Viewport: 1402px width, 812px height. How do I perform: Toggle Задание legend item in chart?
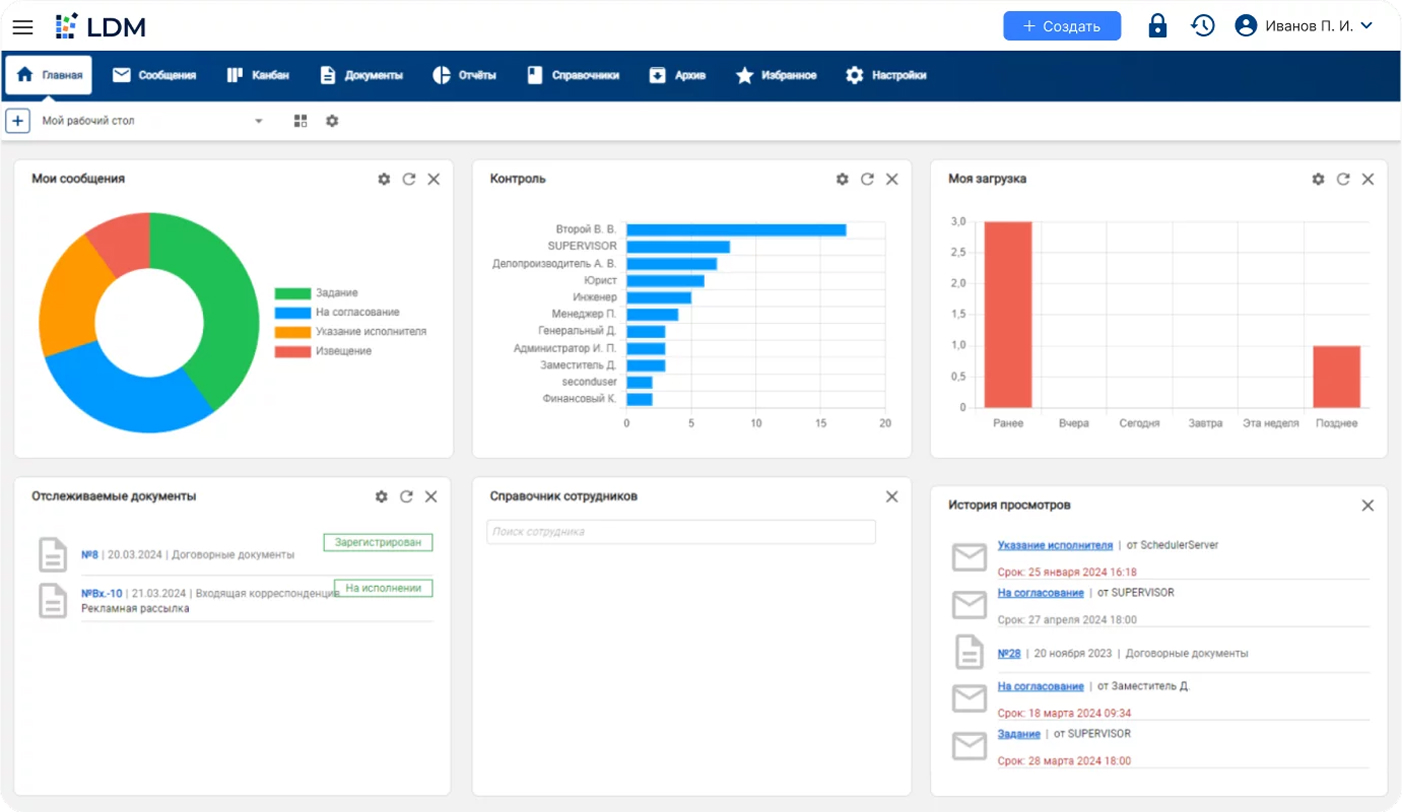point(315,293)
